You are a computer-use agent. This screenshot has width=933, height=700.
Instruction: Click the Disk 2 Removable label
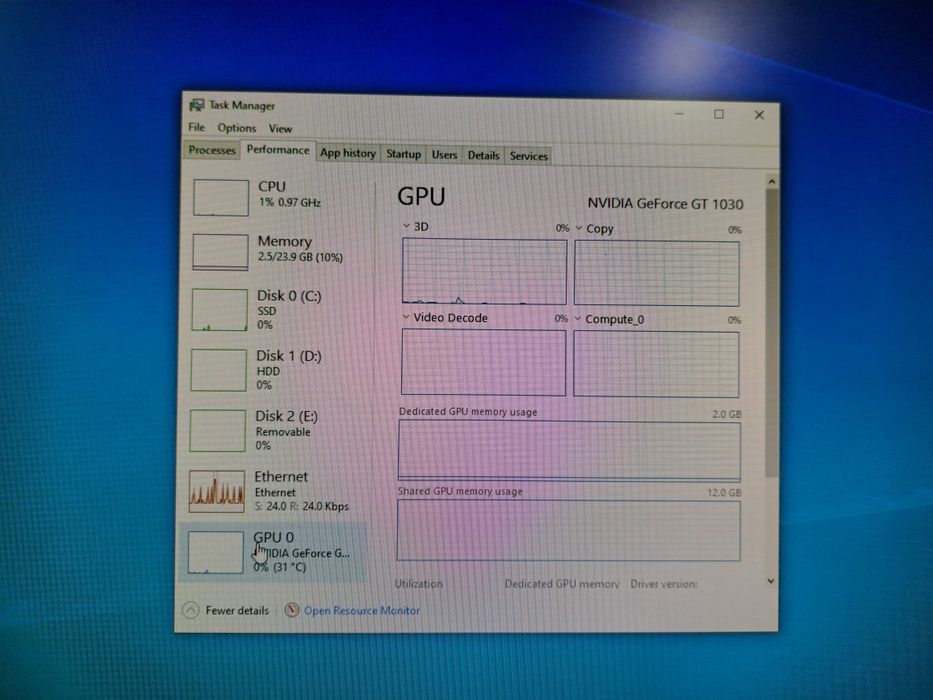tap(283, 432)
